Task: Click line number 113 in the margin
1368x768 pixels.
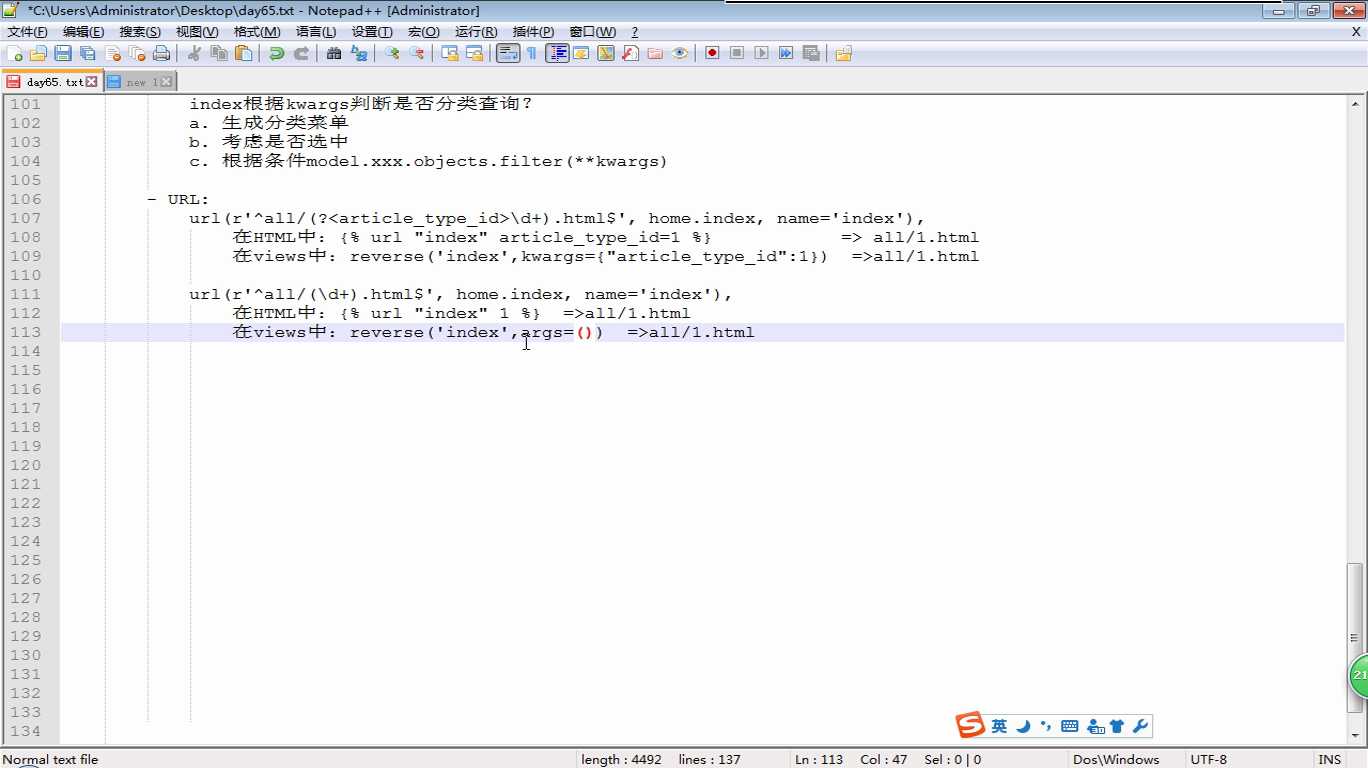Action: tap(26, 332)
